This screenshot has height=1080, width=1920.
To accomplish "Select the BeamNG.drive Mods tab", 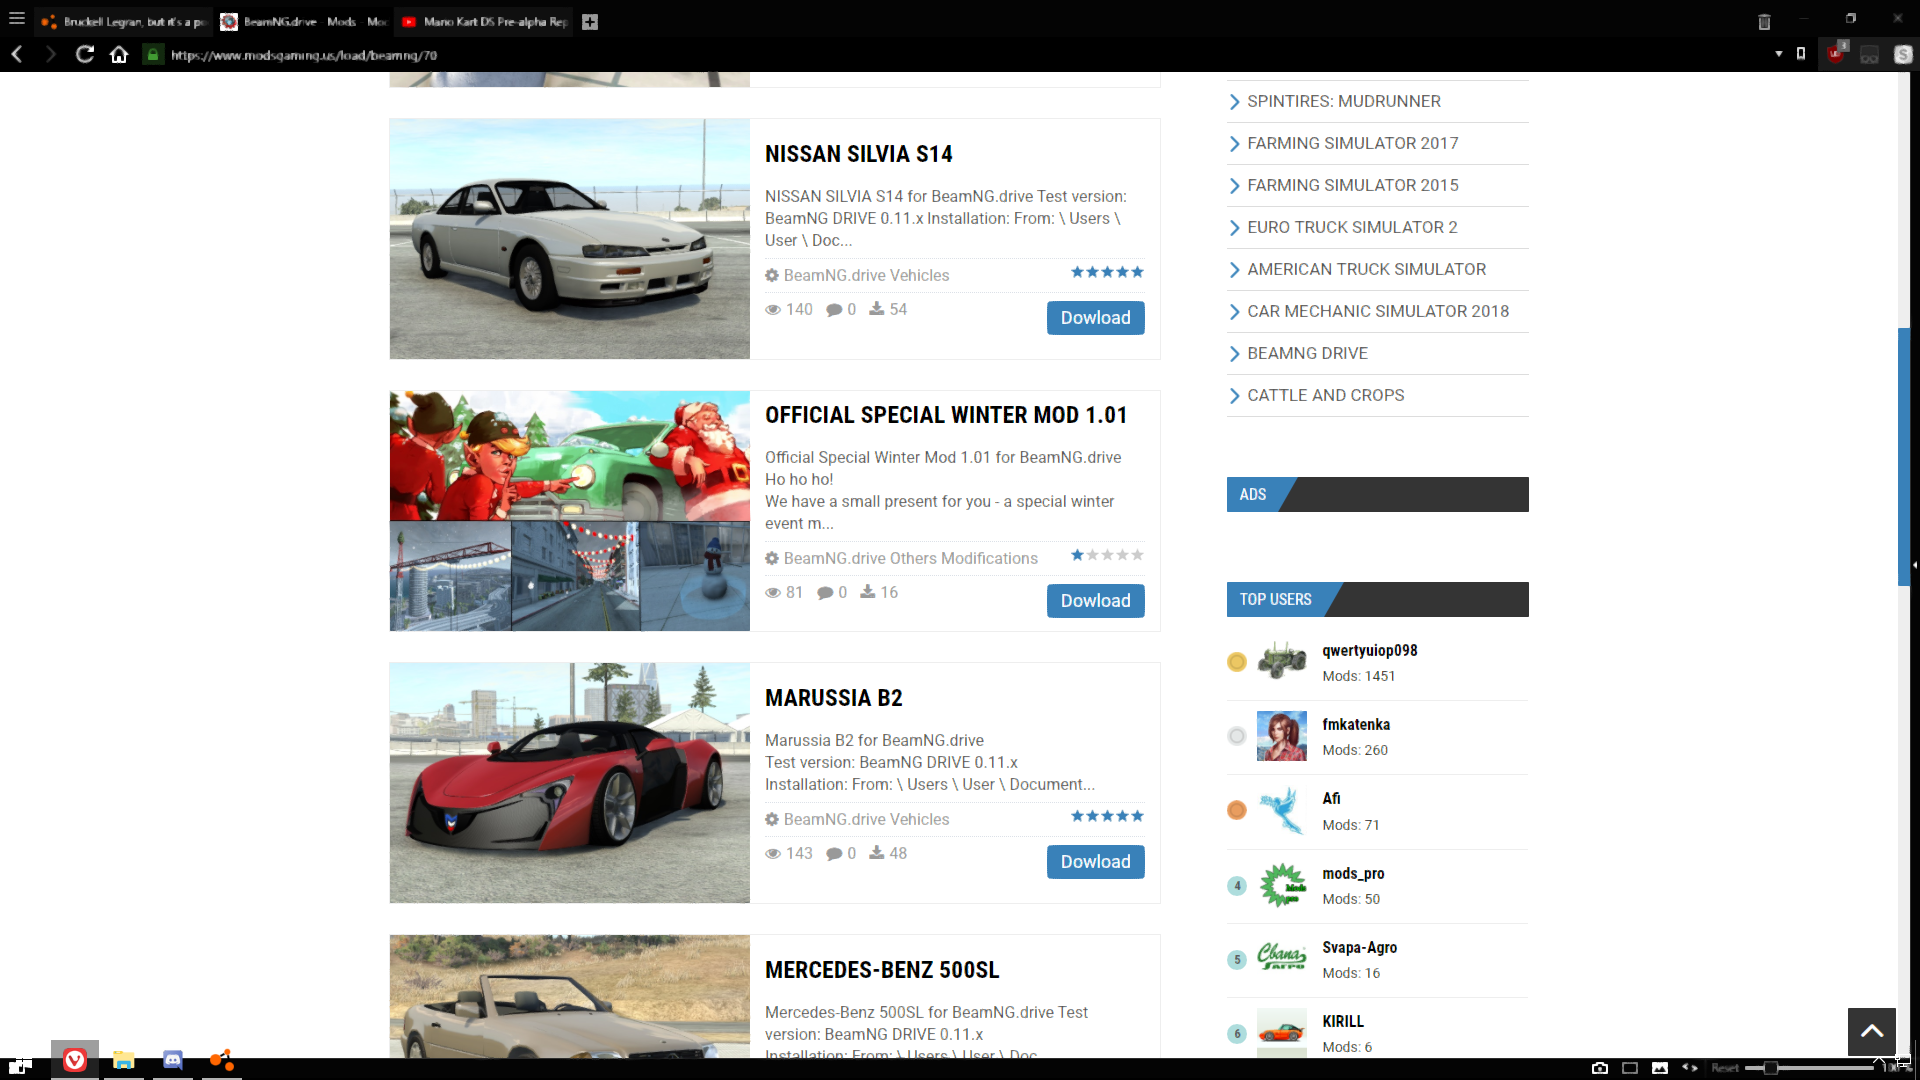I will (x=303, y=22).
